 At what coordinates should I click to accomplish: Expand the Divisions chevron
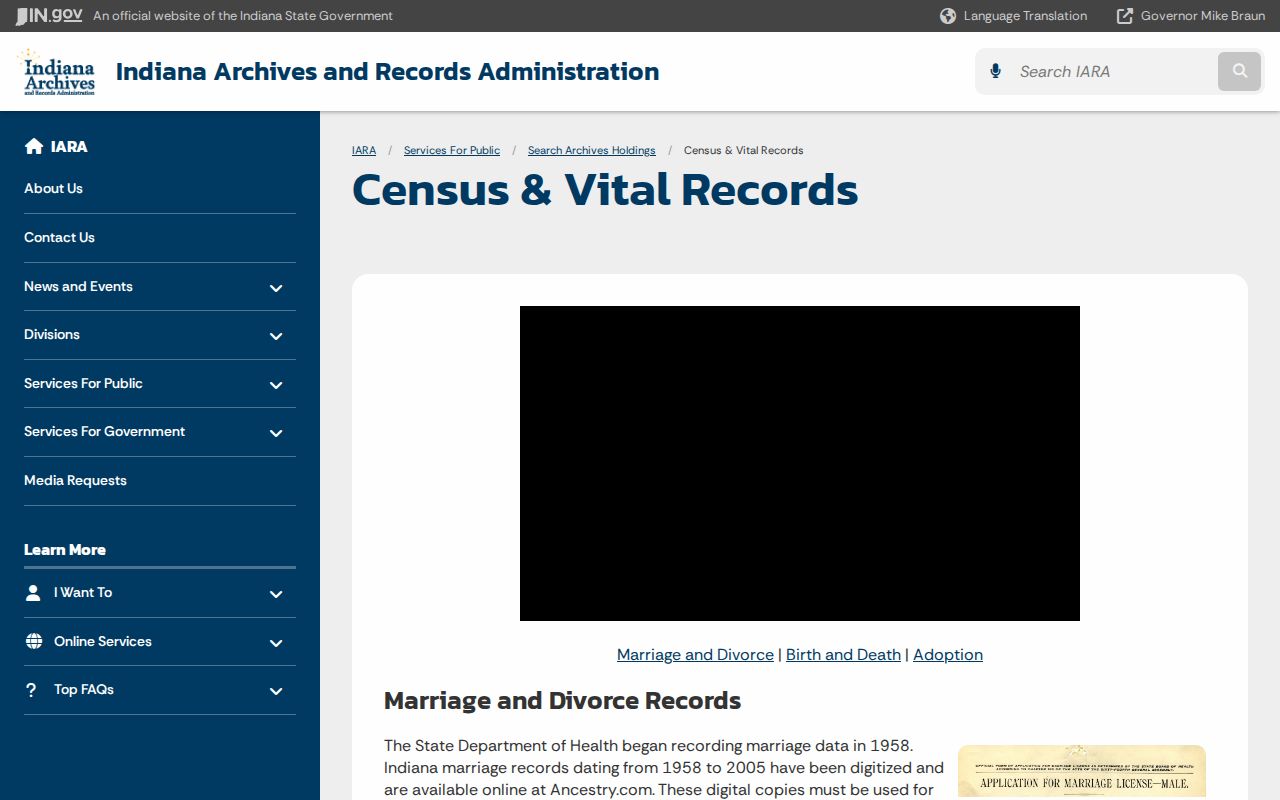pos(276,336)
